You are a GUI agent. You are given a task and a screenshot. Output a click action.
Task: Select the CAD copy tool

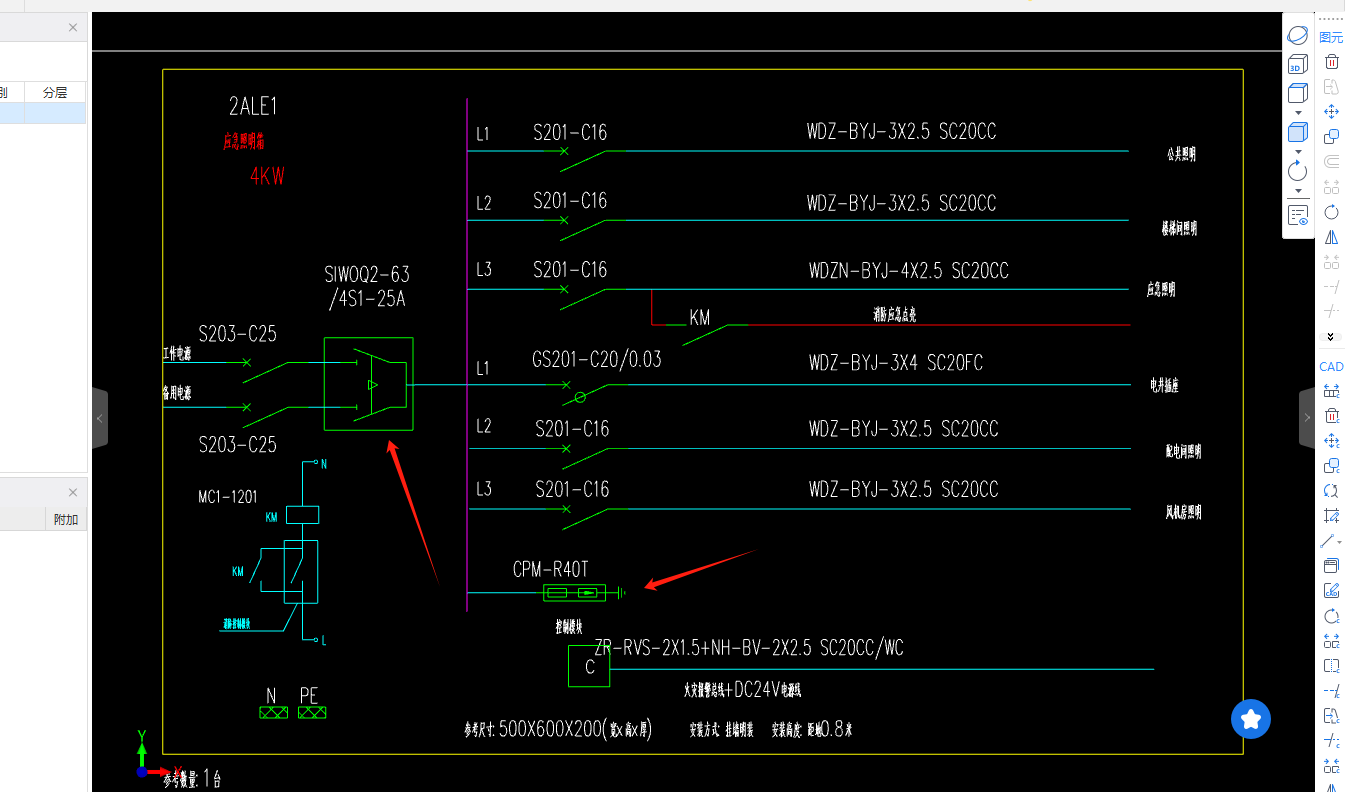point(1331,466)
